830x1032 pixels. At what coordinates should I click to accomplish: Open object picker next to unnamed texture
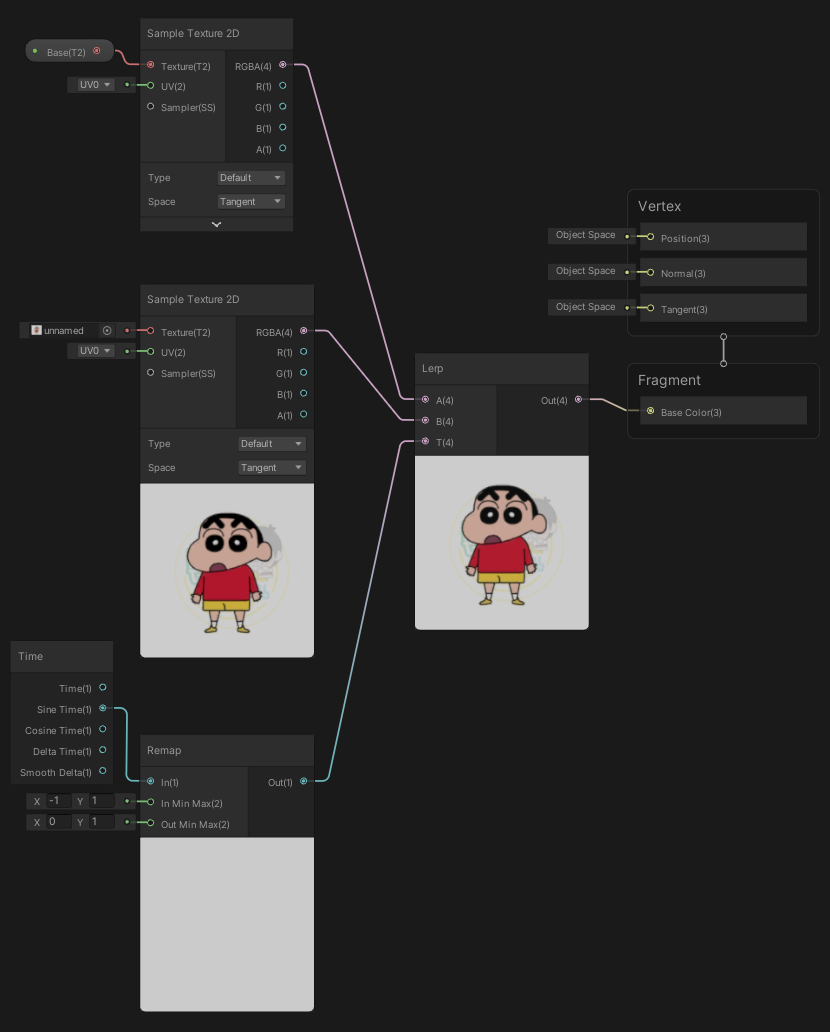pyautogui.click(x=107, y=330)
